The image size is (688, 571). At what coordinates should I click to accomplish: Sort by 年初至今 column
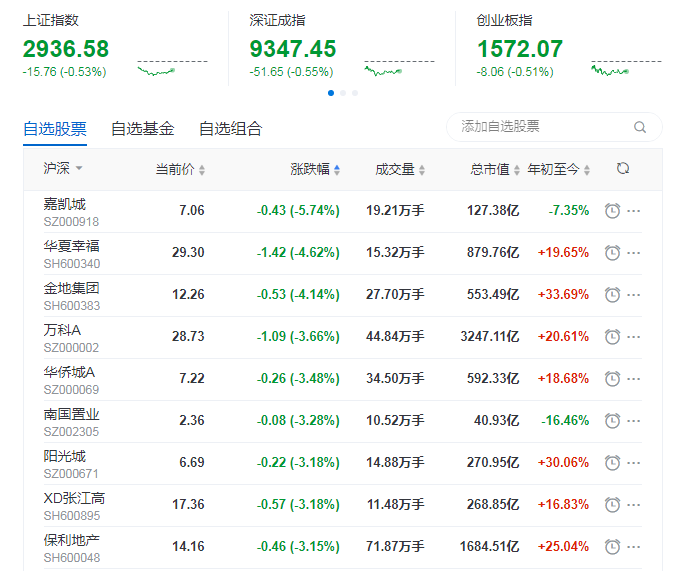(x=559, y=169)
